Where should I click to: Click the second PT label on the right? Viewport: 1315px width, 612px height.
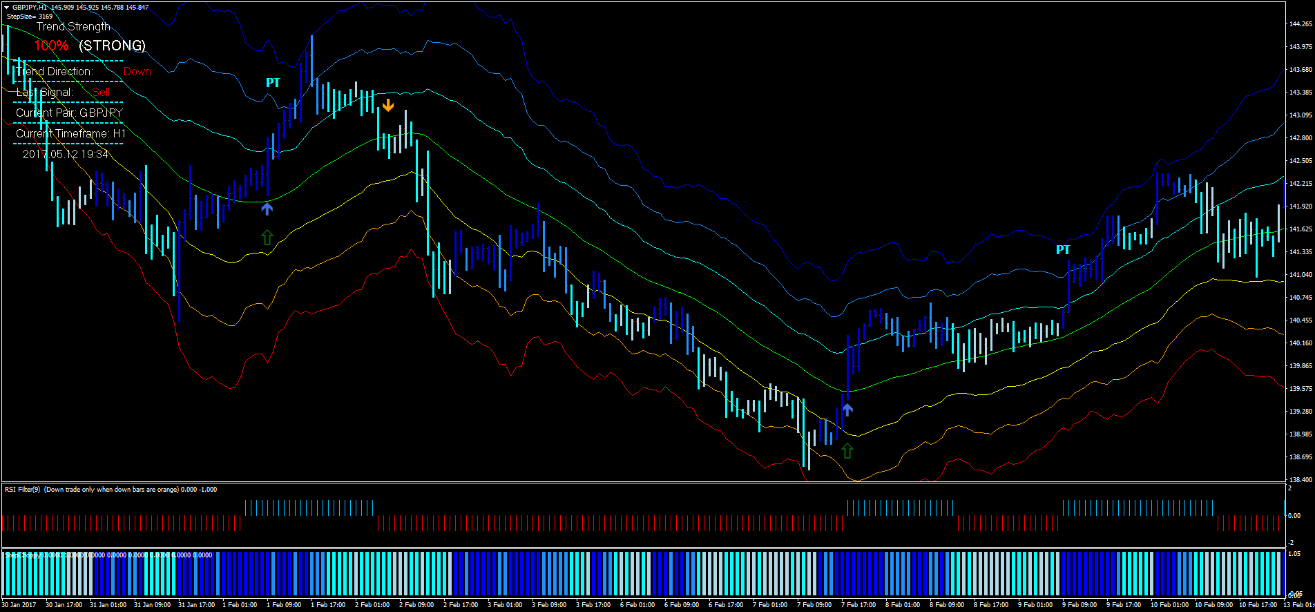(x=1062, y=248)
